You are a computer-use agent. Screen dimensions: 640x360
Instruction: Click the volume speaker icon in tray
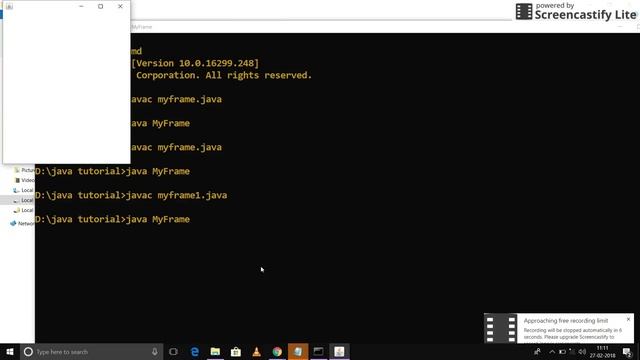(582, 351)
